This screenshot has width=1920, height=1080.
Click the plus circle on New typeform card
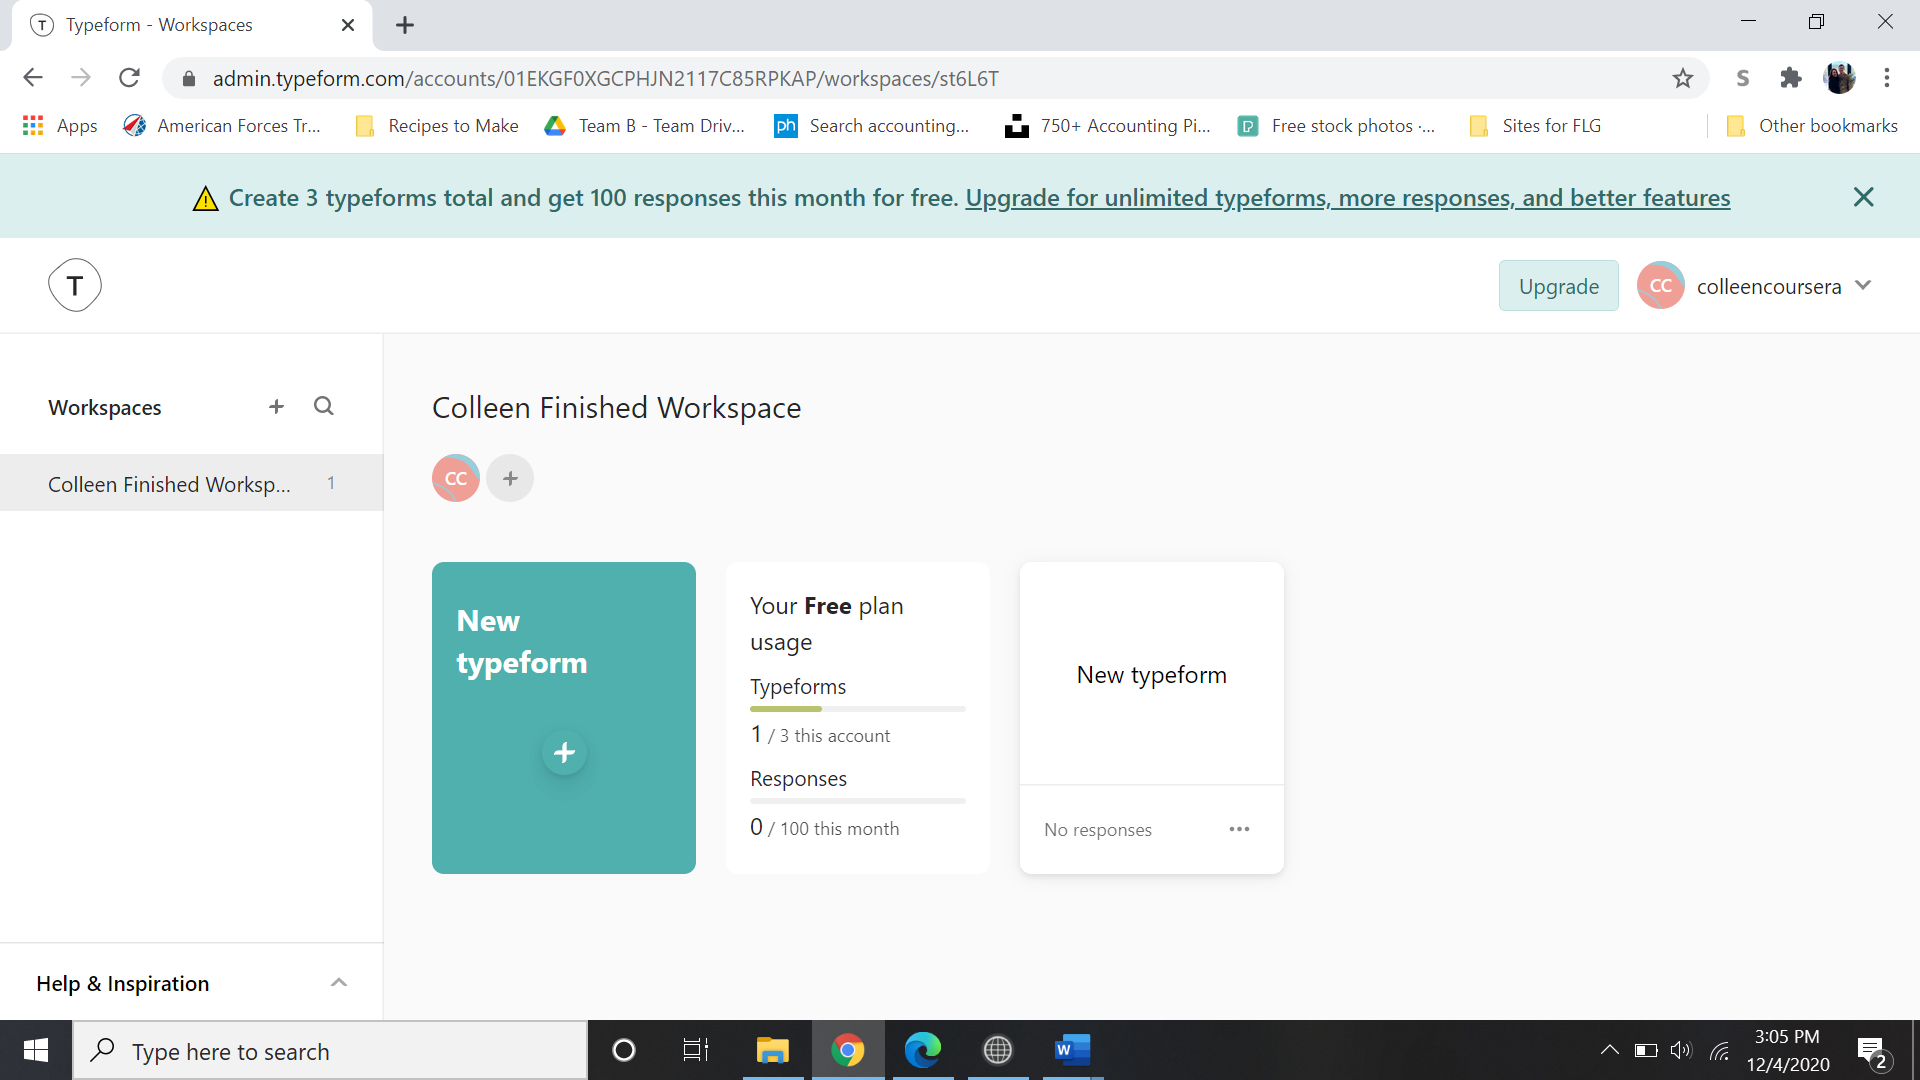tap(564, 753)
